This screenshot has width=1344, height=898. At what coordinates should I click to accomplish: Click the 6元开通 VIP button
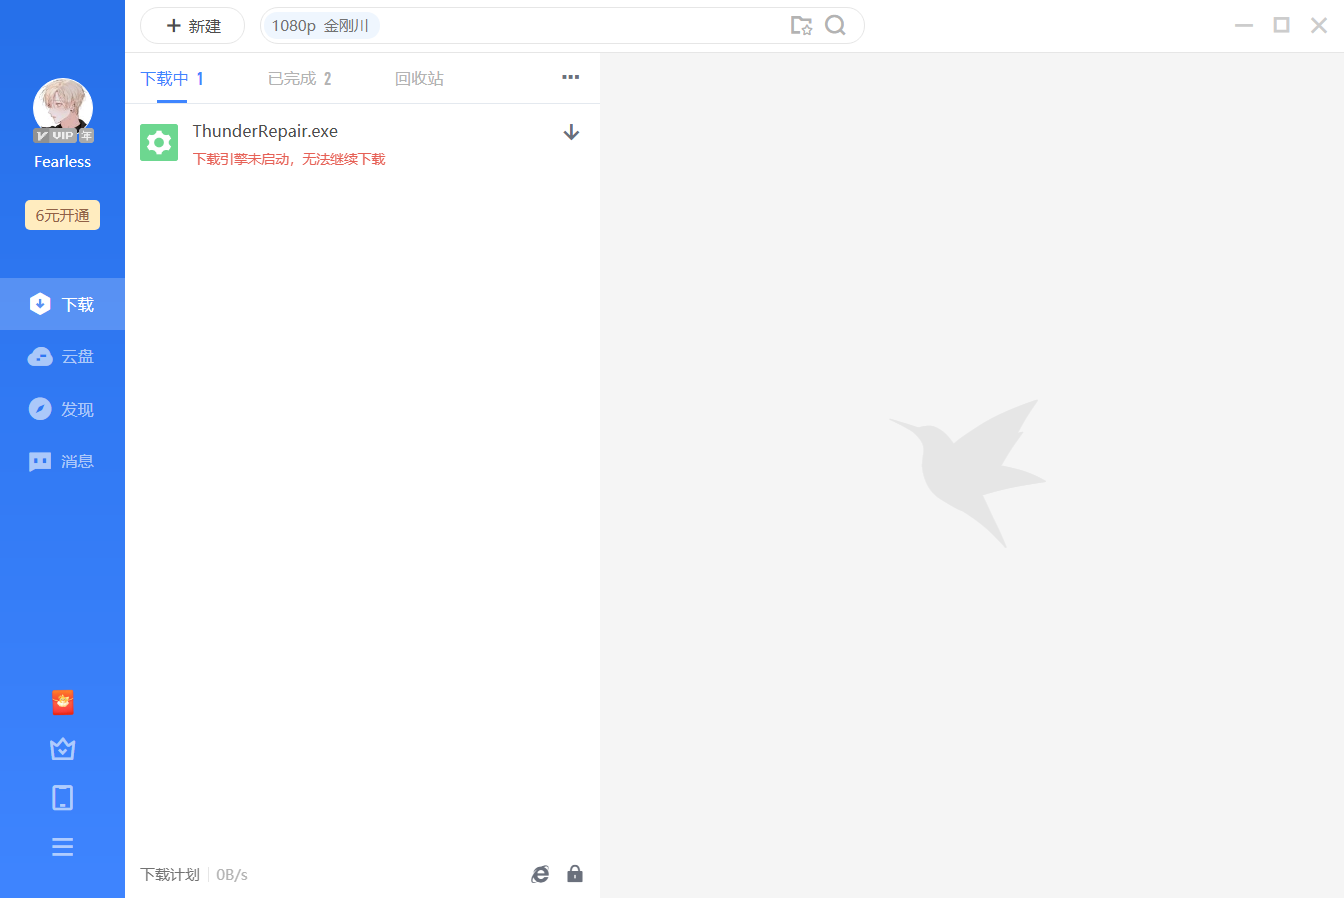[62, 215]
